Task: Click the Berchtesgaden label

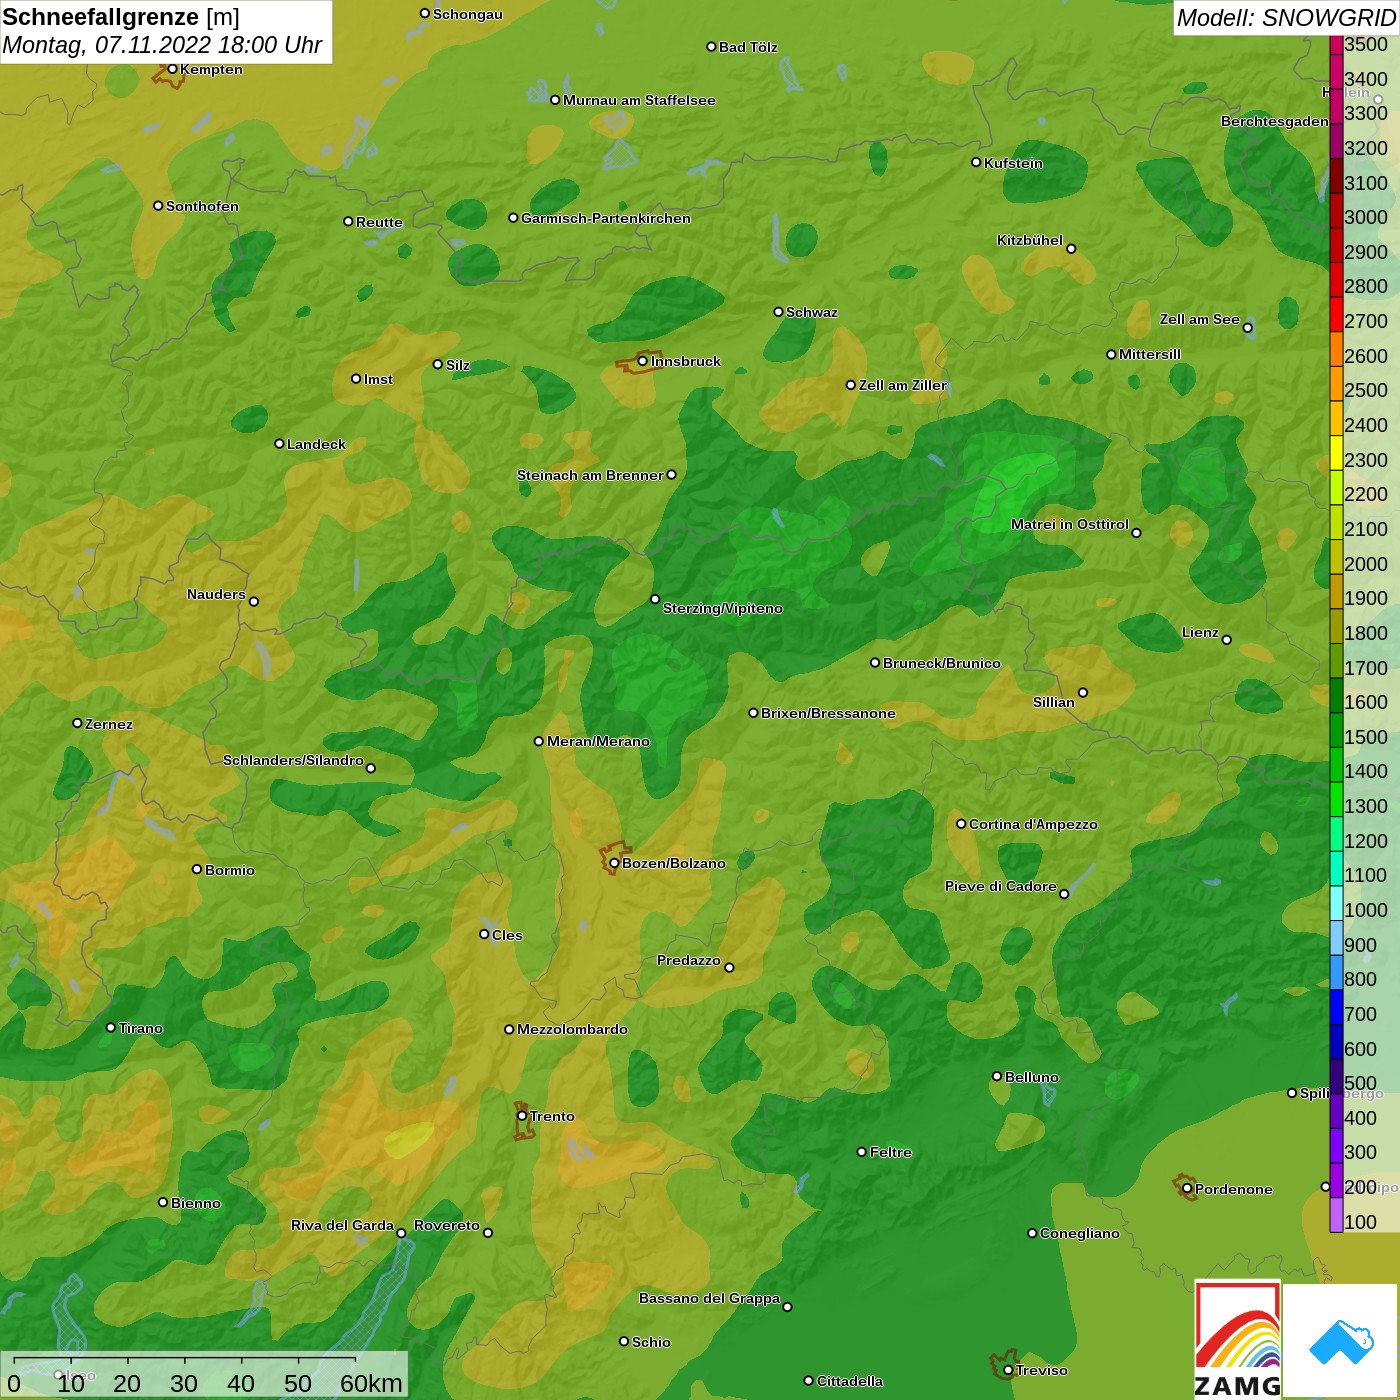Action: (1275, 121)
